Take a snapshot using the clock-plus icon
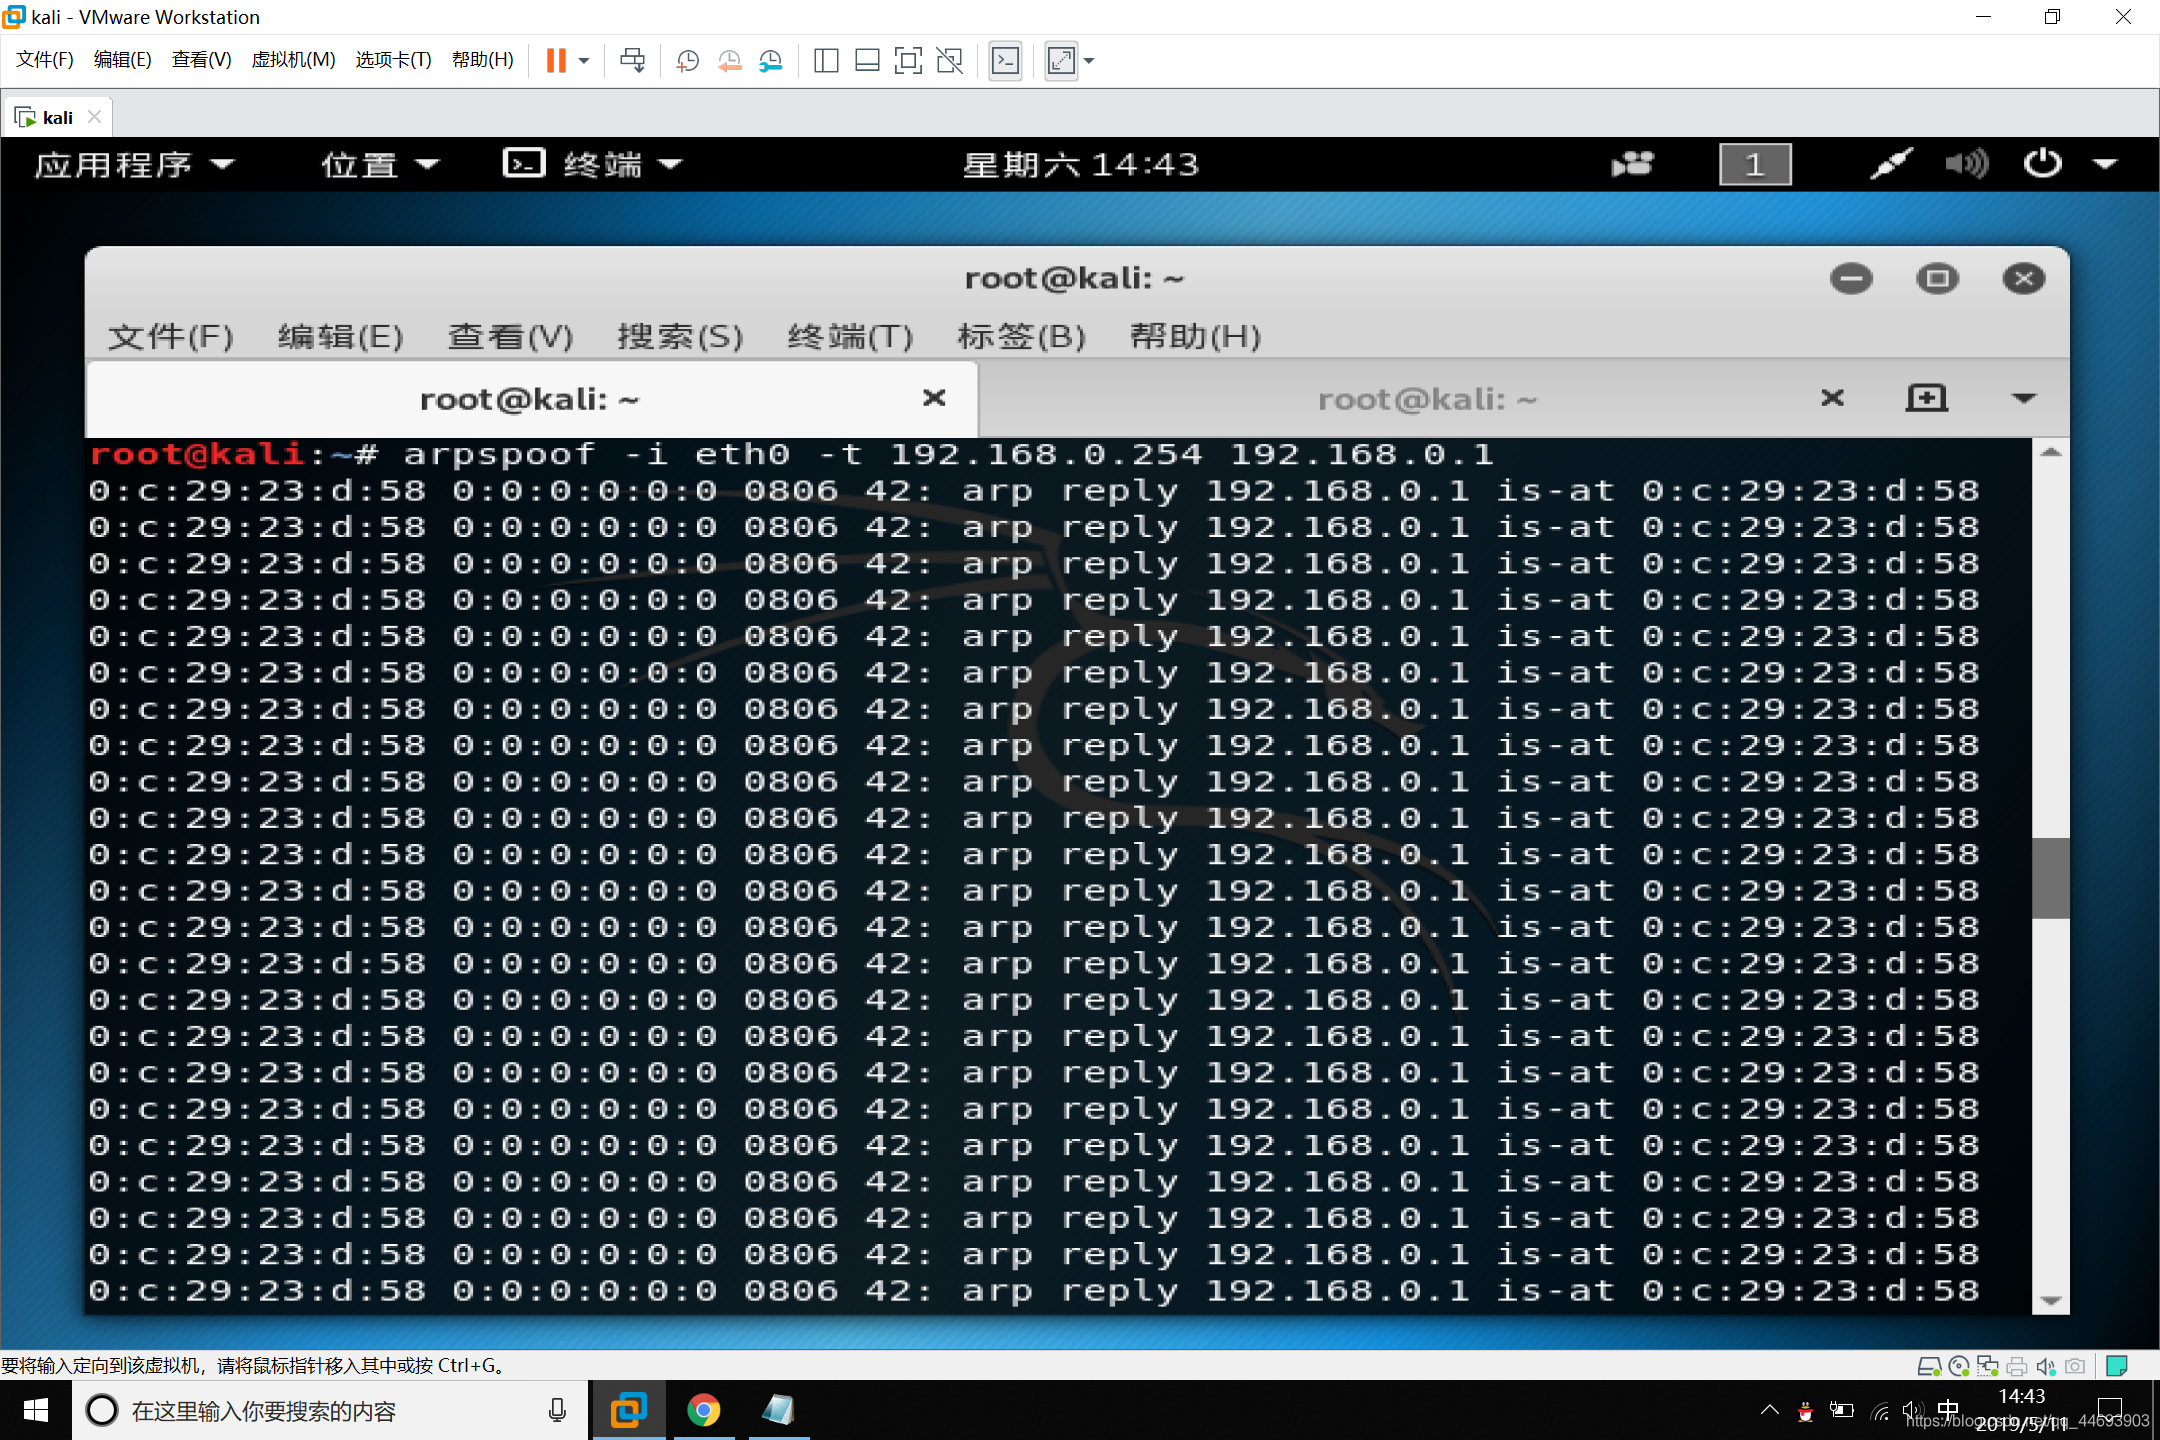Screen dimensions: 2160x1440 point(687,61)
